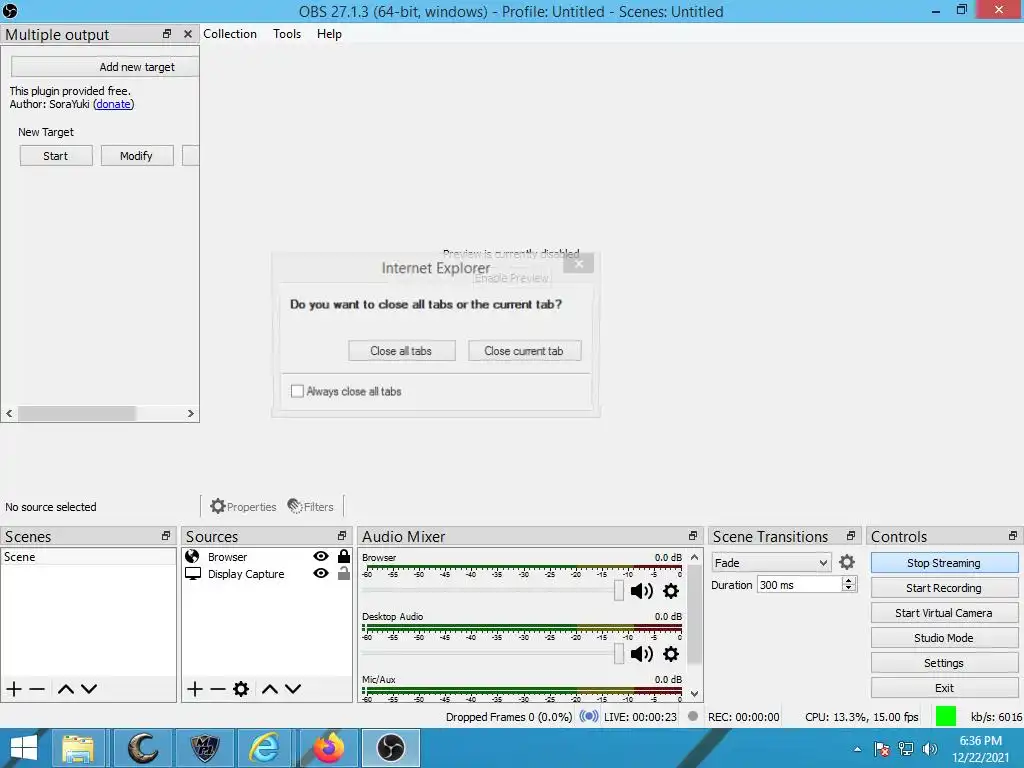Follow the donate link
Image resolution: width=1024 pixels, height=768 pixels.
(113, 104)
